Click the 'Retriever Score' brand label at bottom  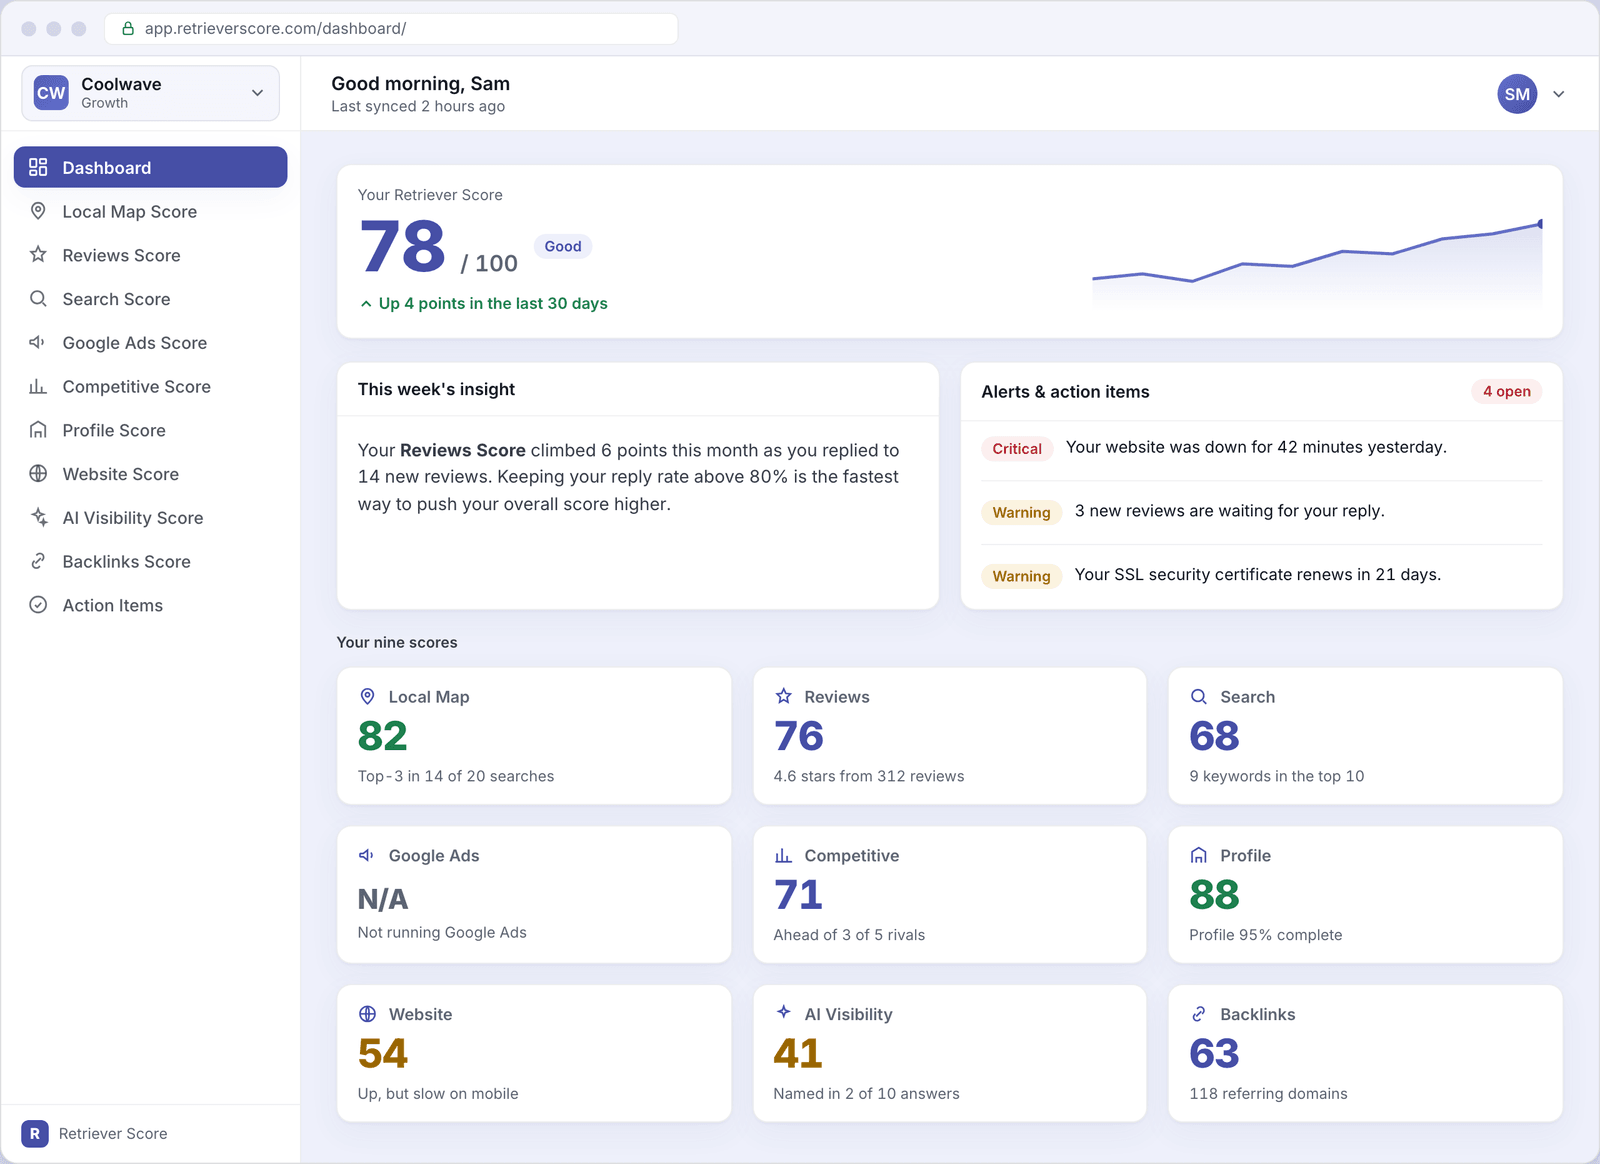(113, 1133)
